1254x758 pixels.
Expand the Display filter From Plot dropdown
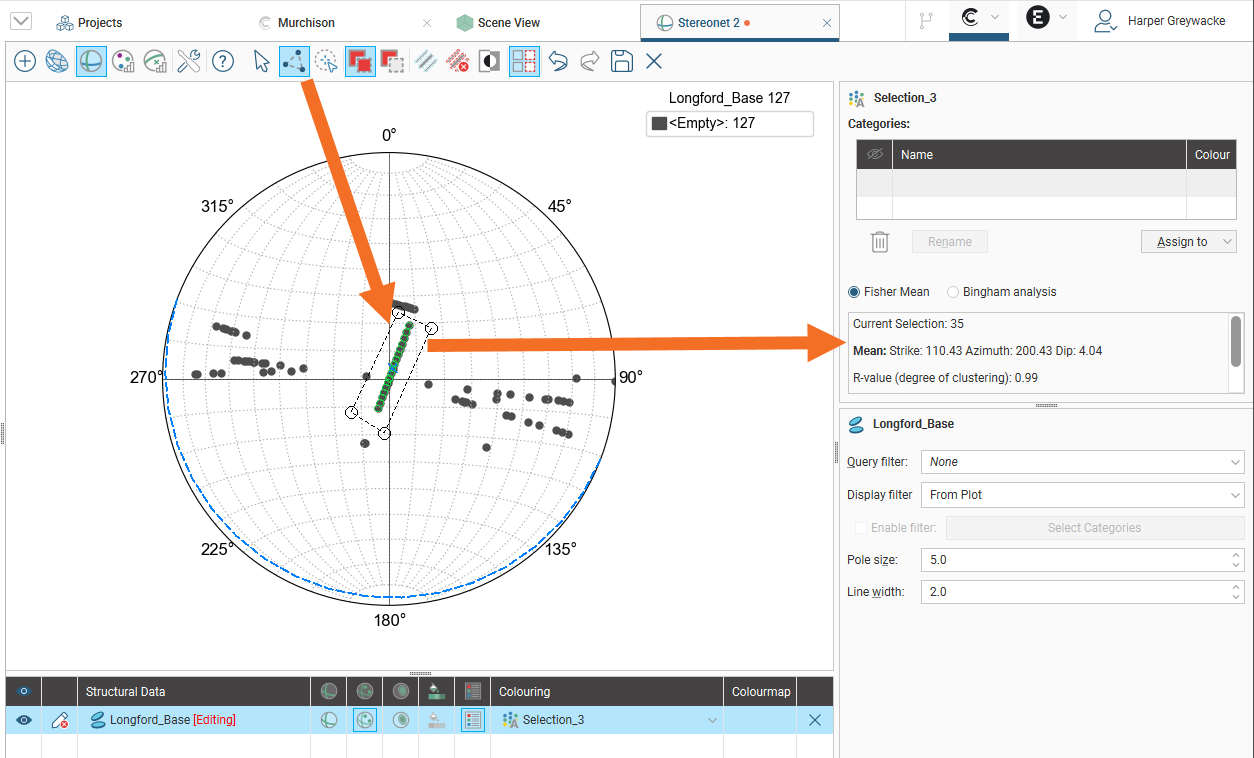[1084, 495]
